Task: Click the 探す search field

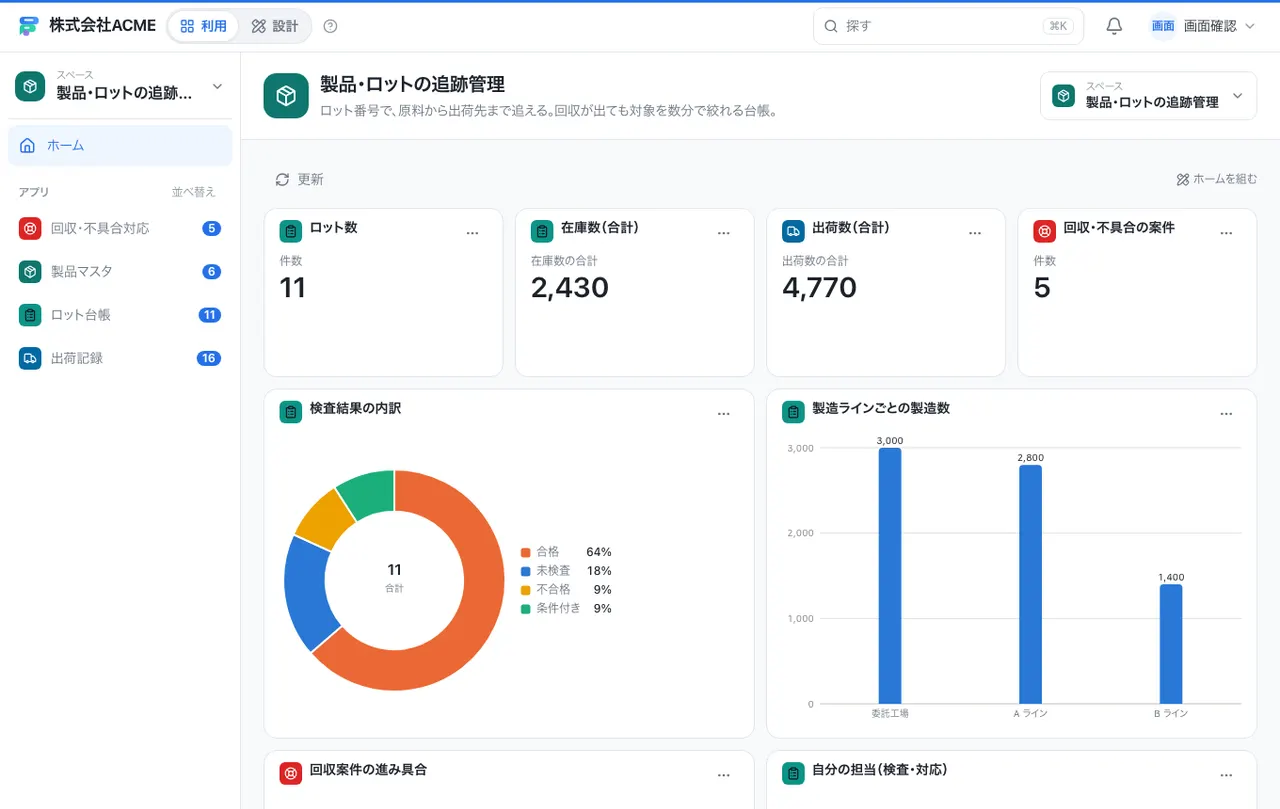Action: [948, 26]
